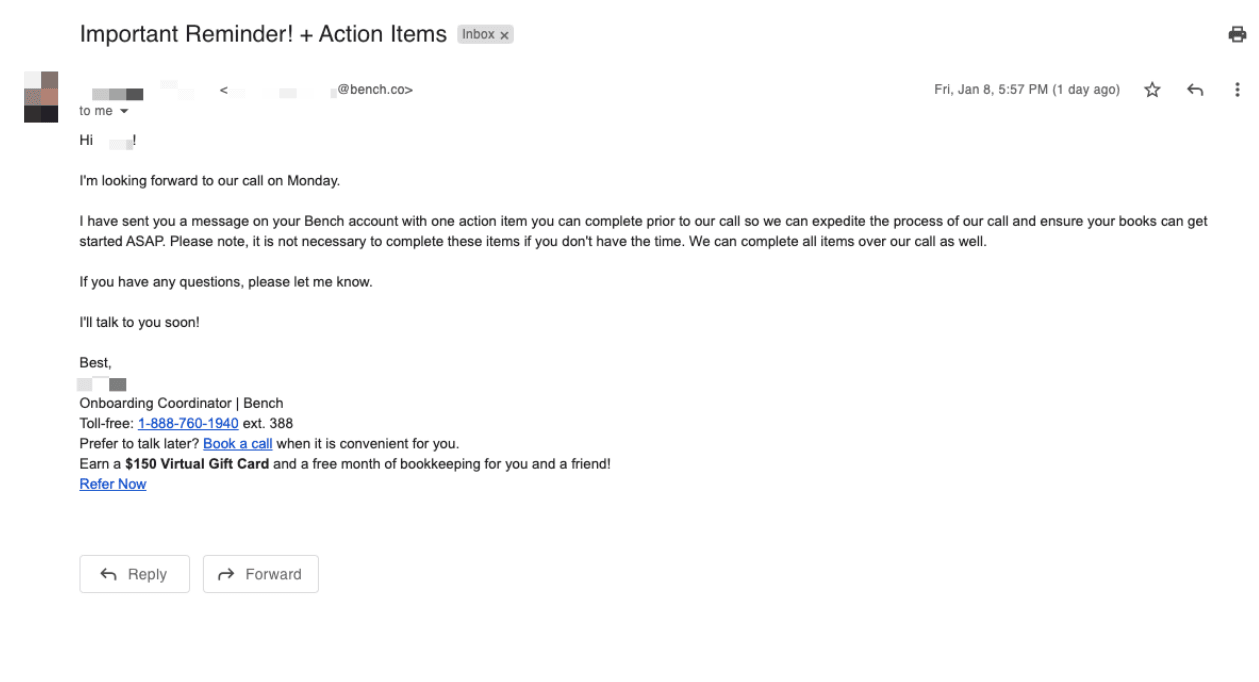Click the curved reply arrow inside Reply button
The height and width of the screenshot is (682, 1259).
point(110,573)
